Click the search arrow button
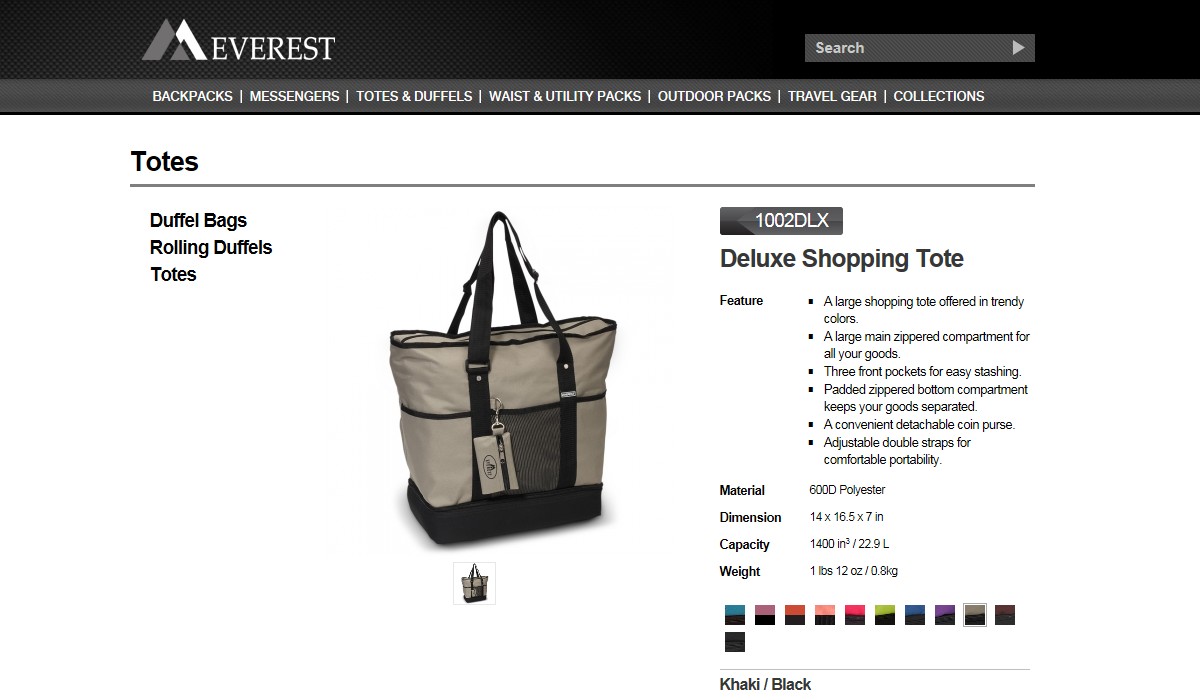This screenshot has height=700, width=1200. point(1018,48)
